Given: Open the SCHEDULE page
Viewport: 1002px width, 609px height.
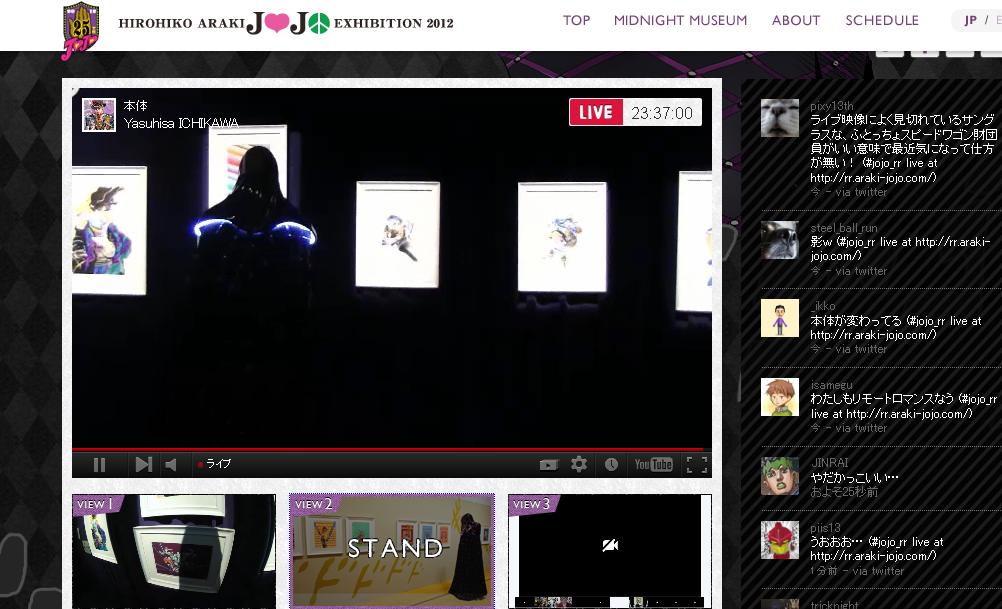Looking at the screenshot, I should click(x=882, y=20).
